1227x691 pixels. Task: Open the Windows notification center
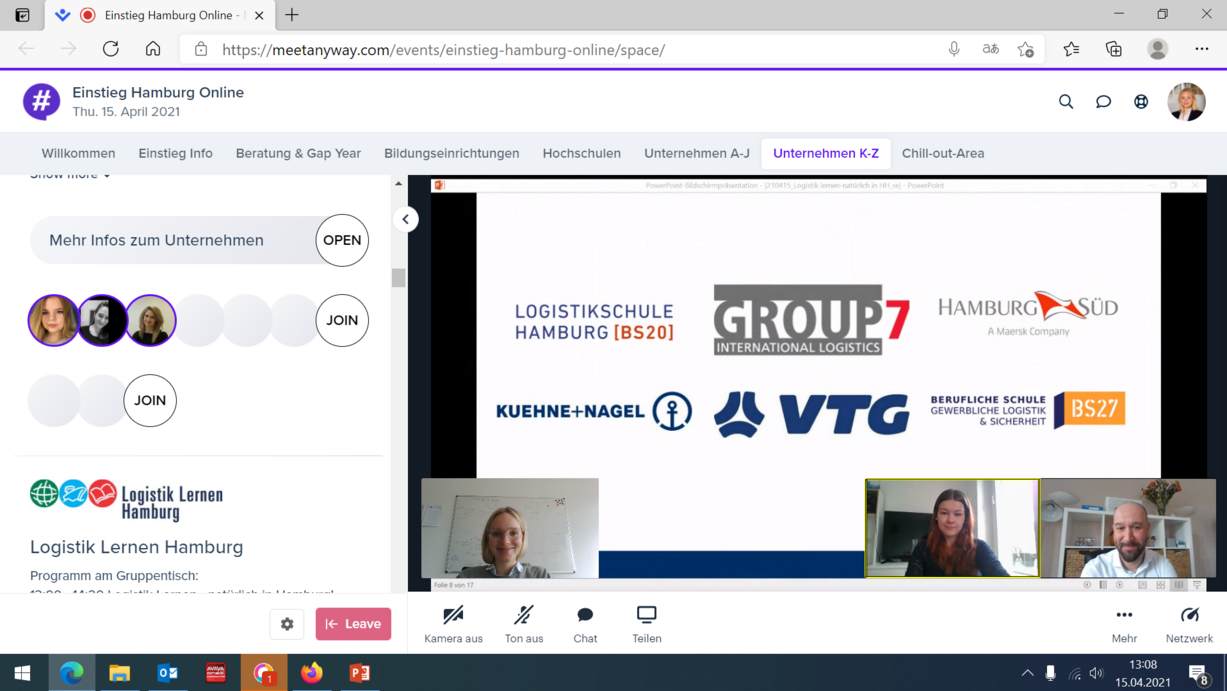pos(1199,673)
